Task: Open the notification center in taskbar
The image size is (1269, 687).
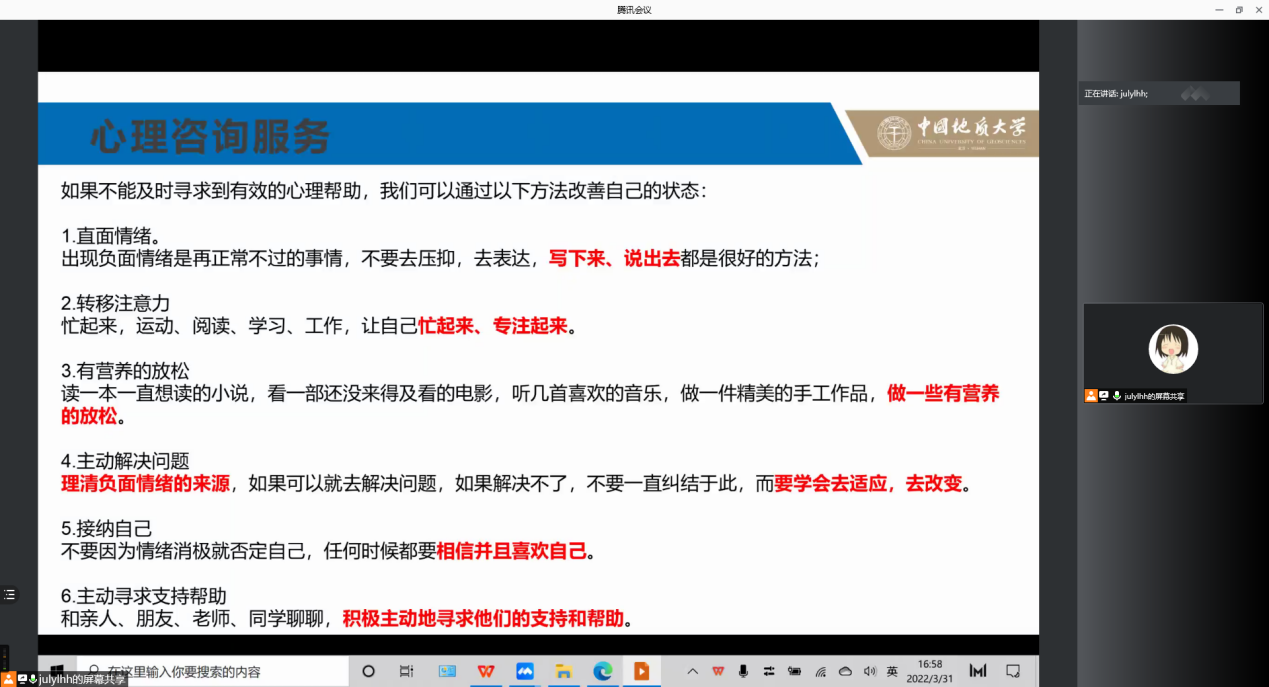Action: (x=1013, y=671)
